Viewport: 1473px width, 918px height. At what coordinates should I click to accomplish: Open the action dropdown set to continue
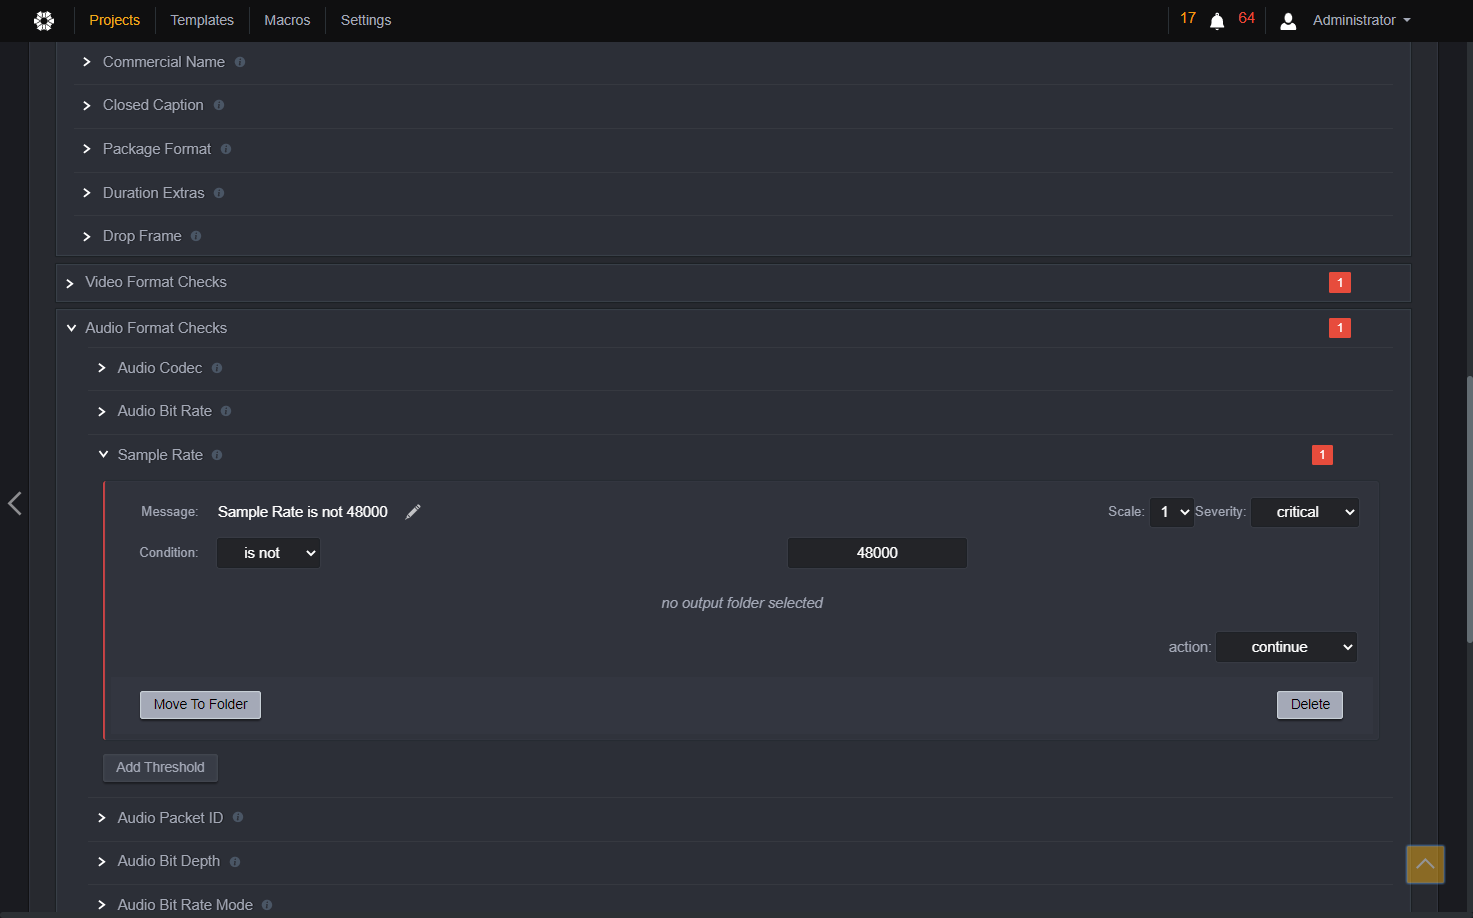[x=1286, y=647]
